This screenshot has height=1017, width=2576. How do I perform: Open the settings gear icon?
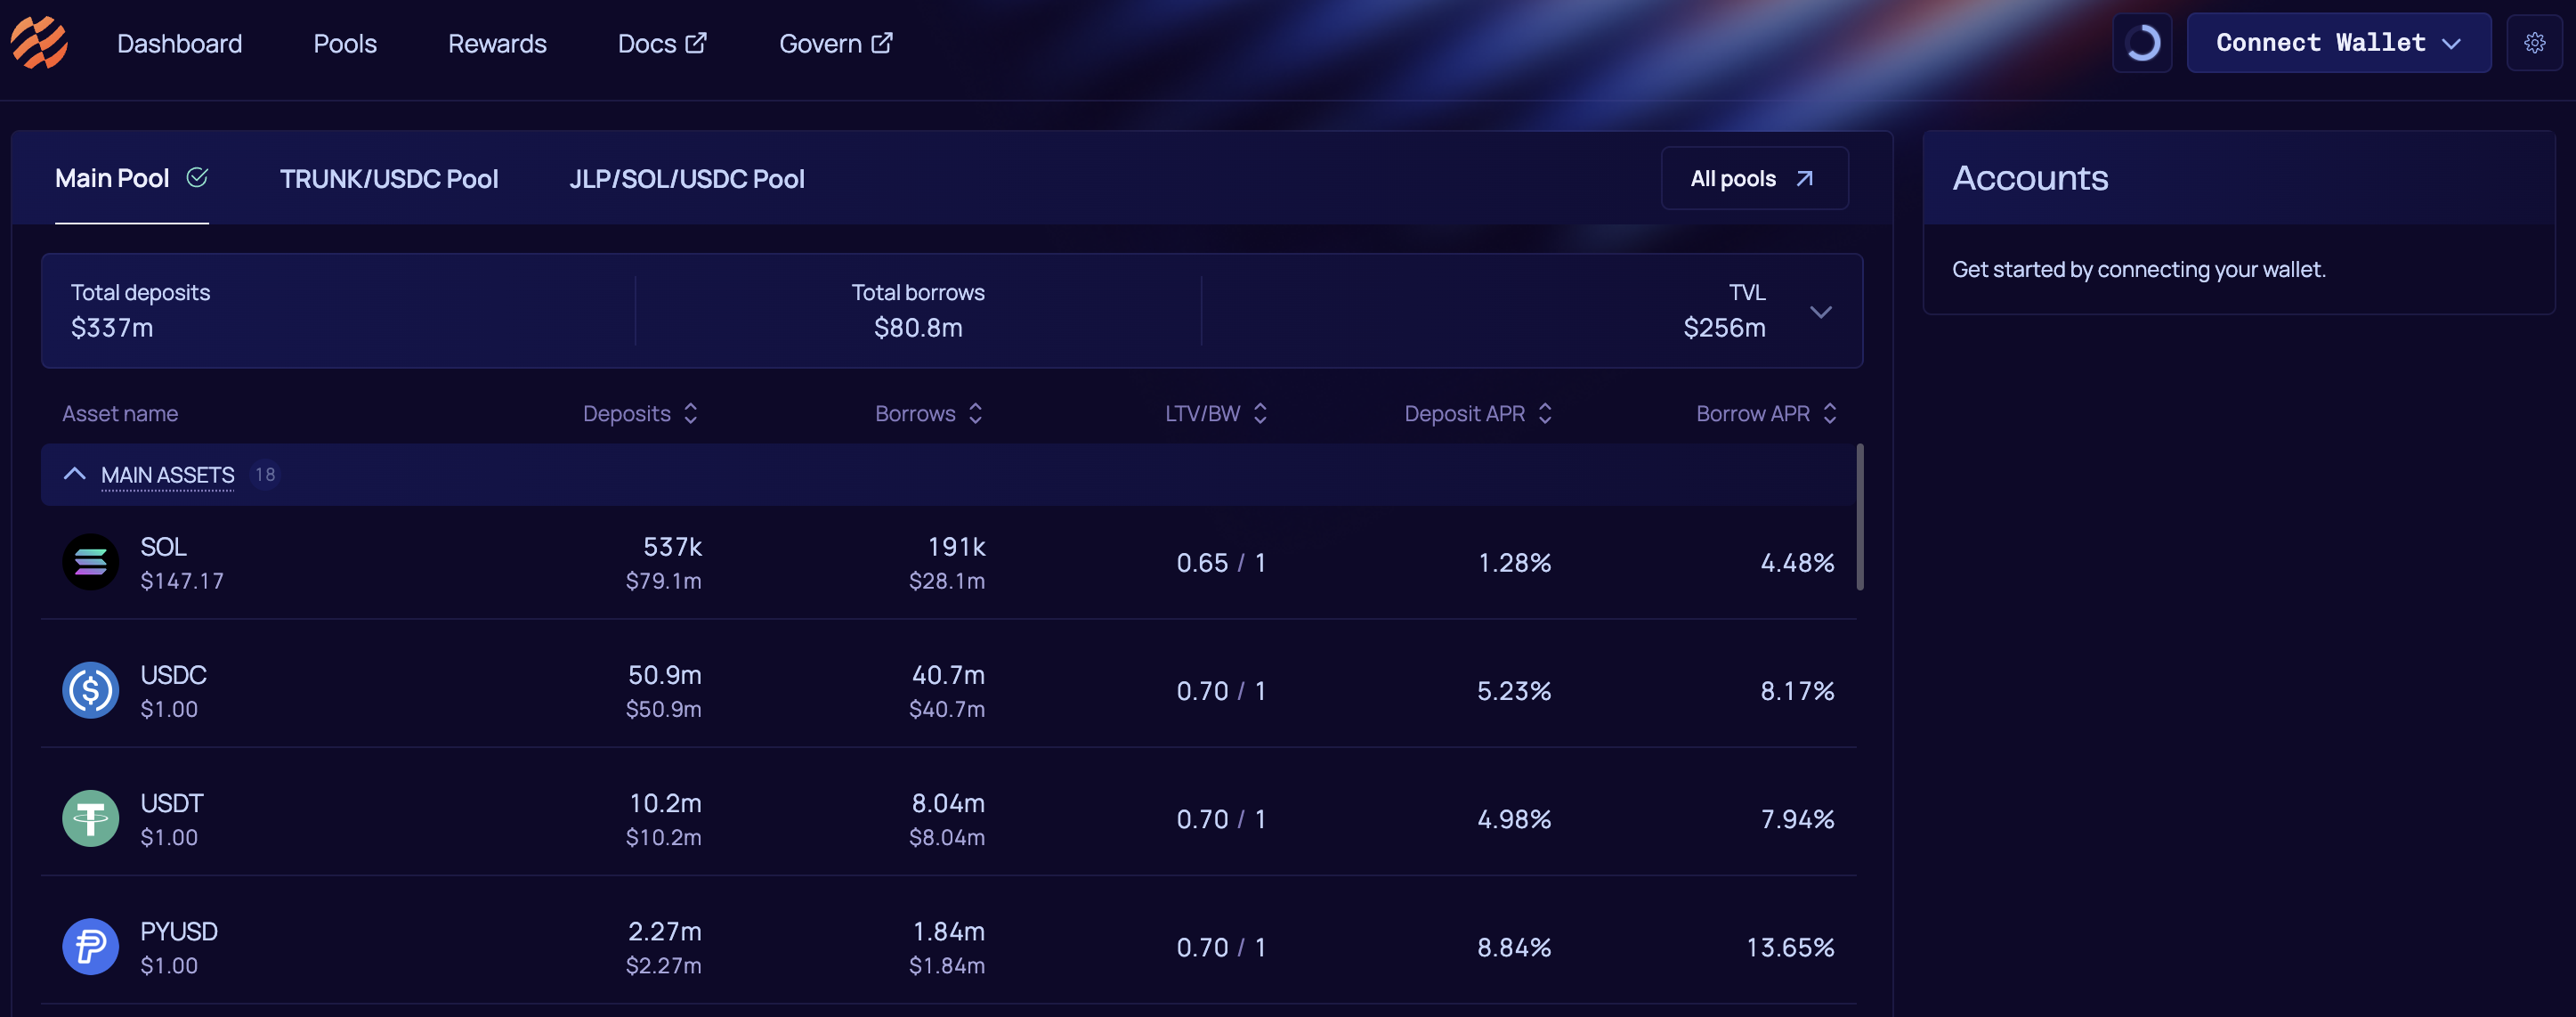(2533, 43)
